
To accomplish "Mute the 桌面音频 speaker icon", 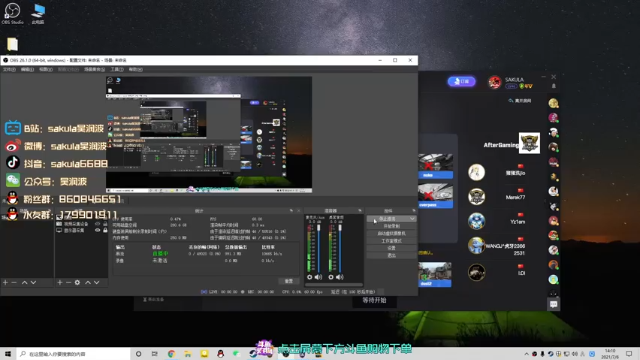I will click(340, 277).
